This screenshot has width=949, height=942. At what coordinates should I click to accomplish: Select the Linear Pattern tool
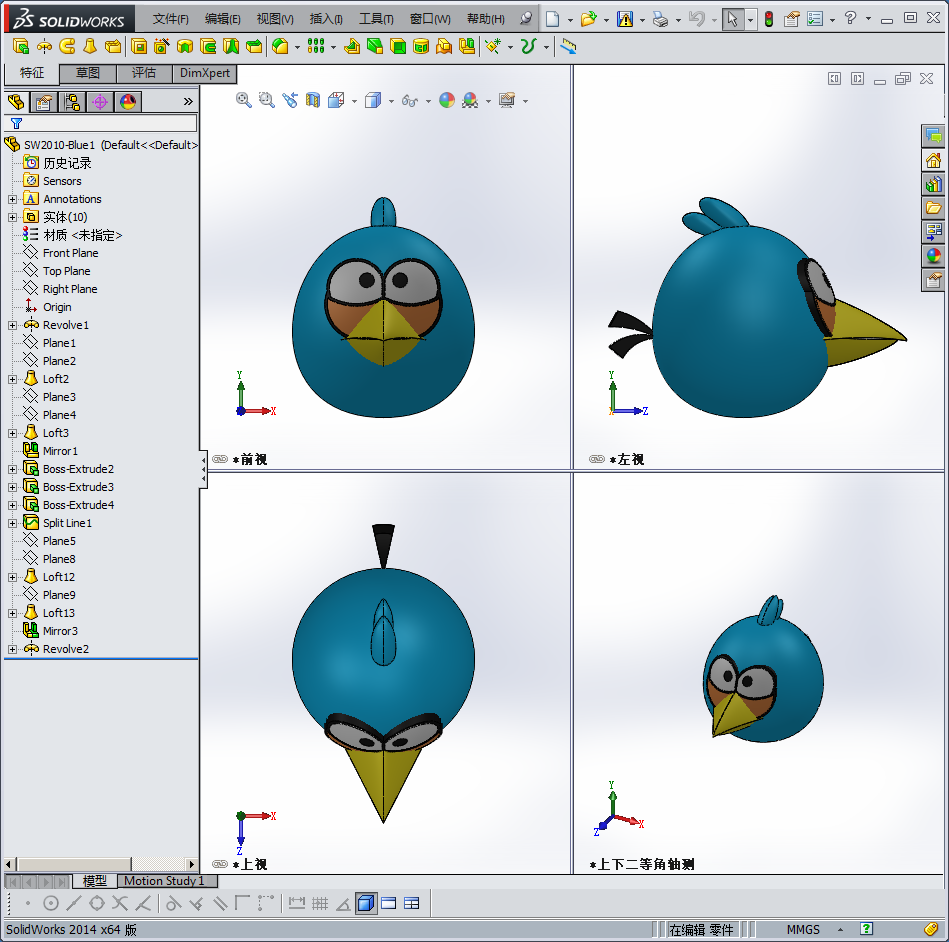point(316,46)
